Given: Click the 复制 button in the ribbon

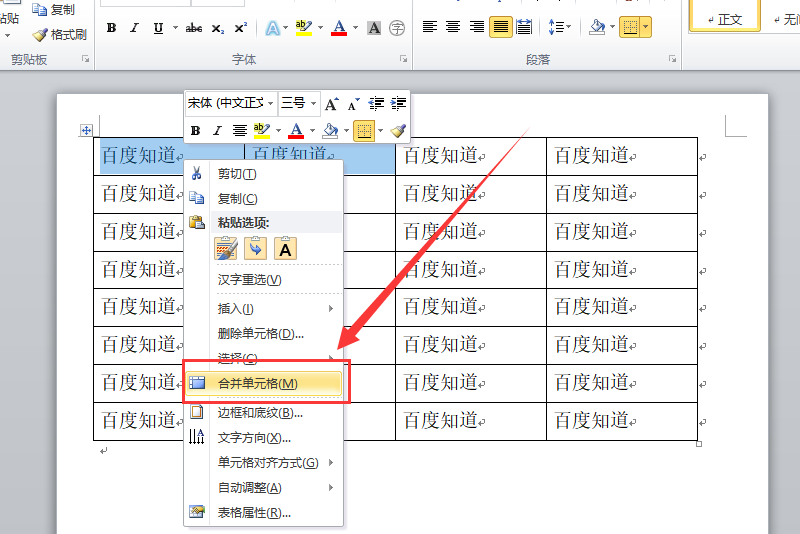Looking at the screenshot, I should click(54, 10).
